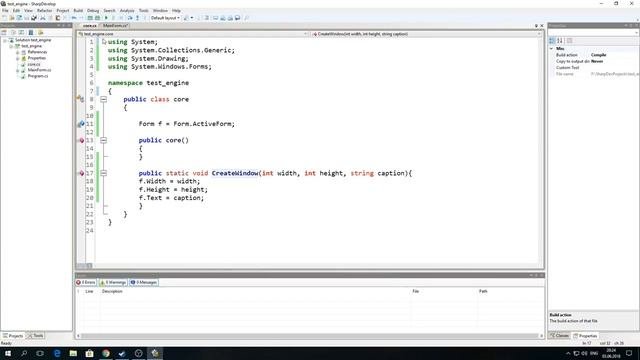The width and height of the screenshot is (640, 360).
Task: Select core.cs in the project tree
Action: coord(34,64)
